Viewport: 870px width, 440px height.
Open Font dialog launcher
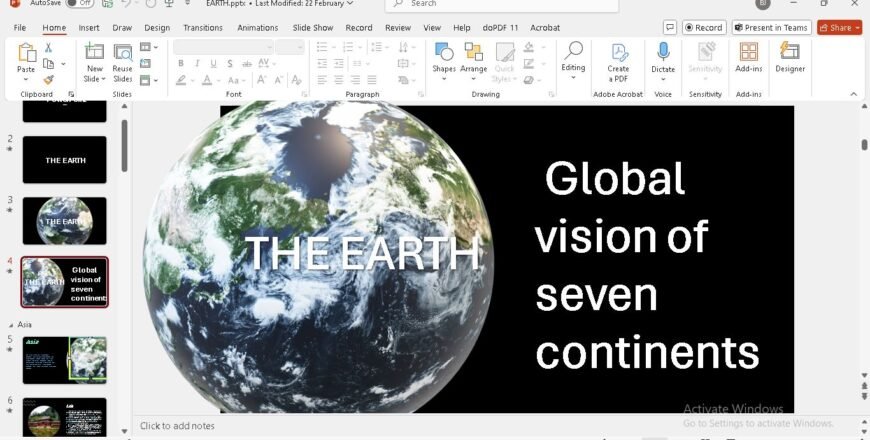click(x=304, y=94)
